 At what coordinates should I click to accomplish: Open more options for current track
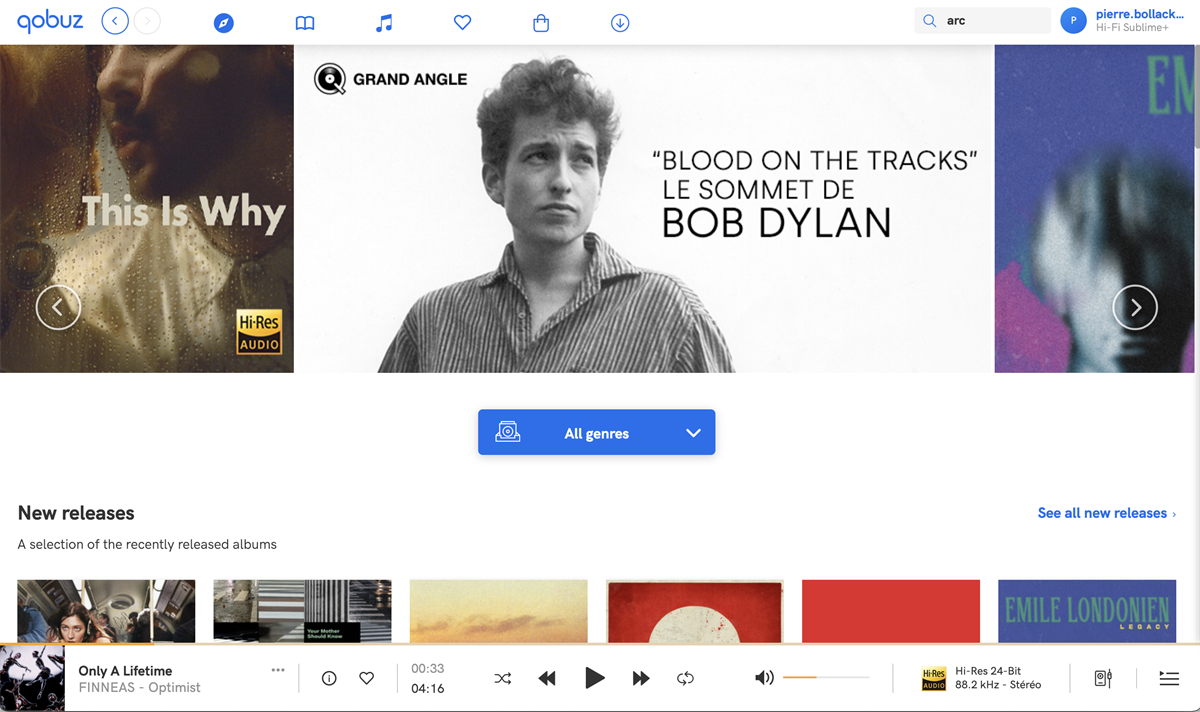click(x=278, y=670)
